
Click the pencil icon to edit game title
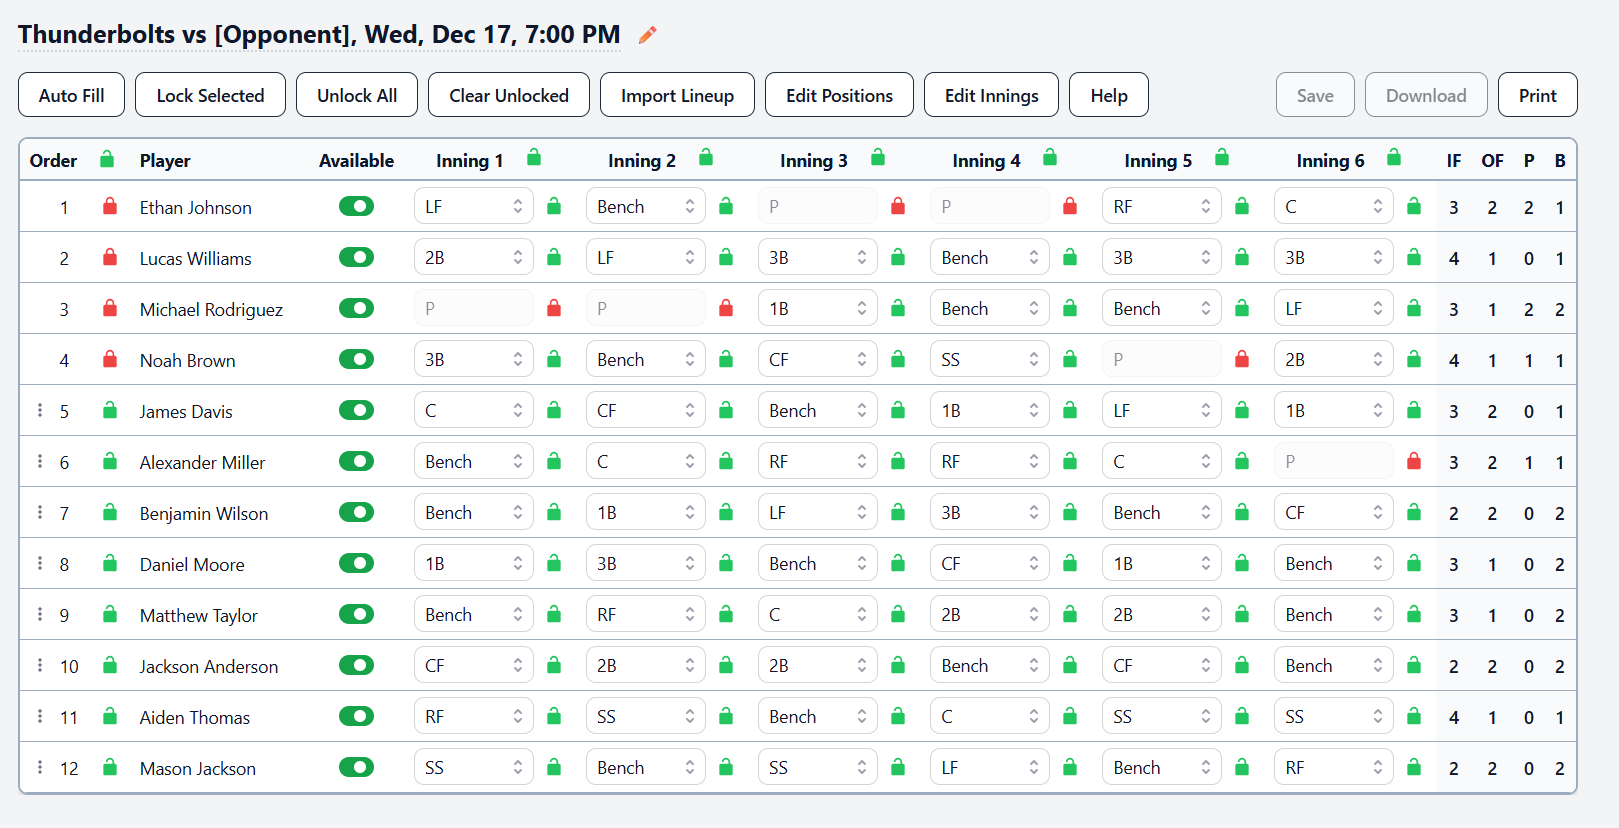pyautogui.click(x=647, y=34)
